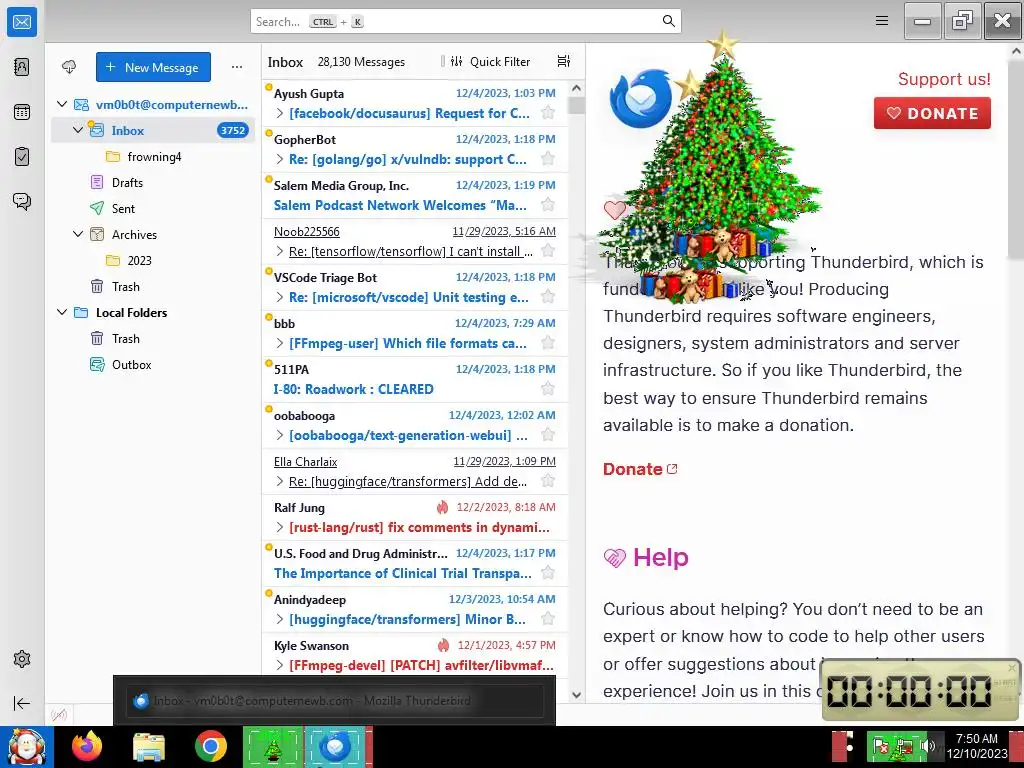
Task: Star the VSCode Triage Bot message
Action: click(x=548, y=296)
